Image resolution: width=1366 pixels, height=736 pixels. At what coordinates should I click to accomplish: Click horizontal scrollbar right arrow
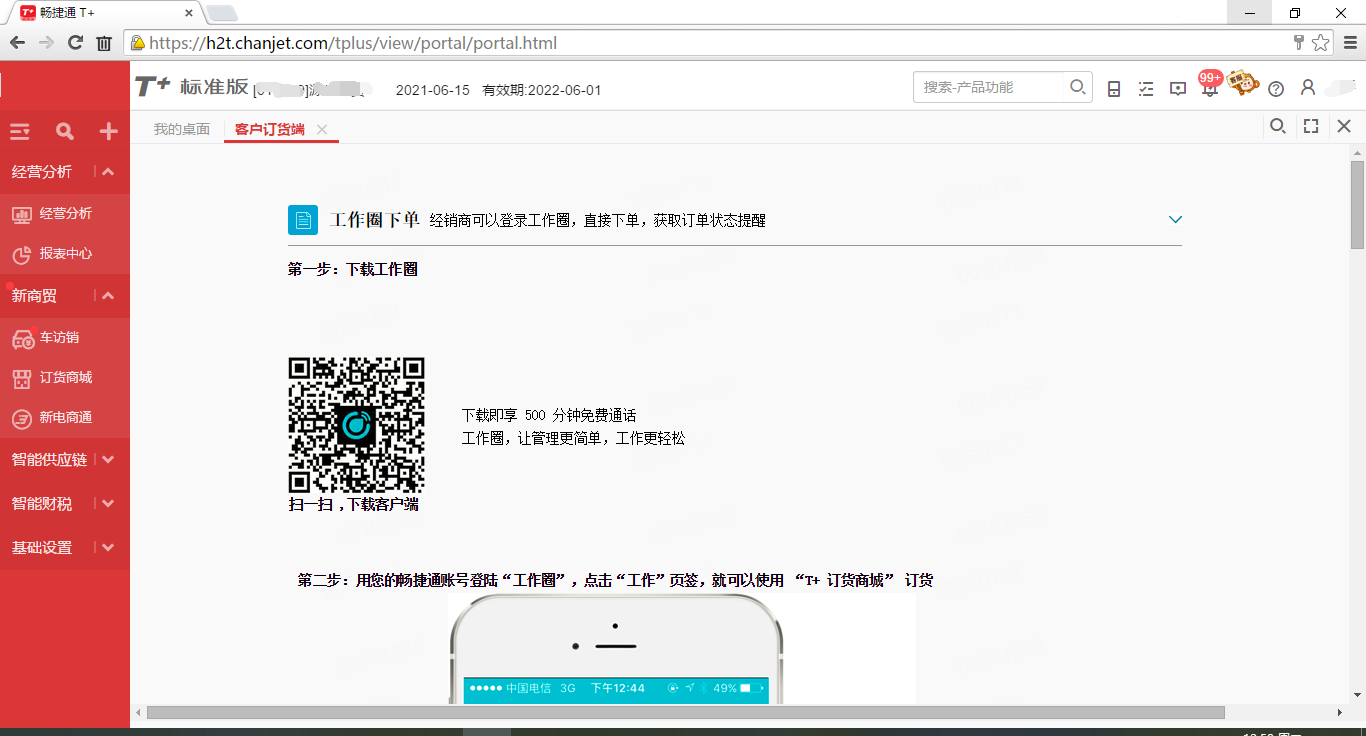[x=1340, y=713]
